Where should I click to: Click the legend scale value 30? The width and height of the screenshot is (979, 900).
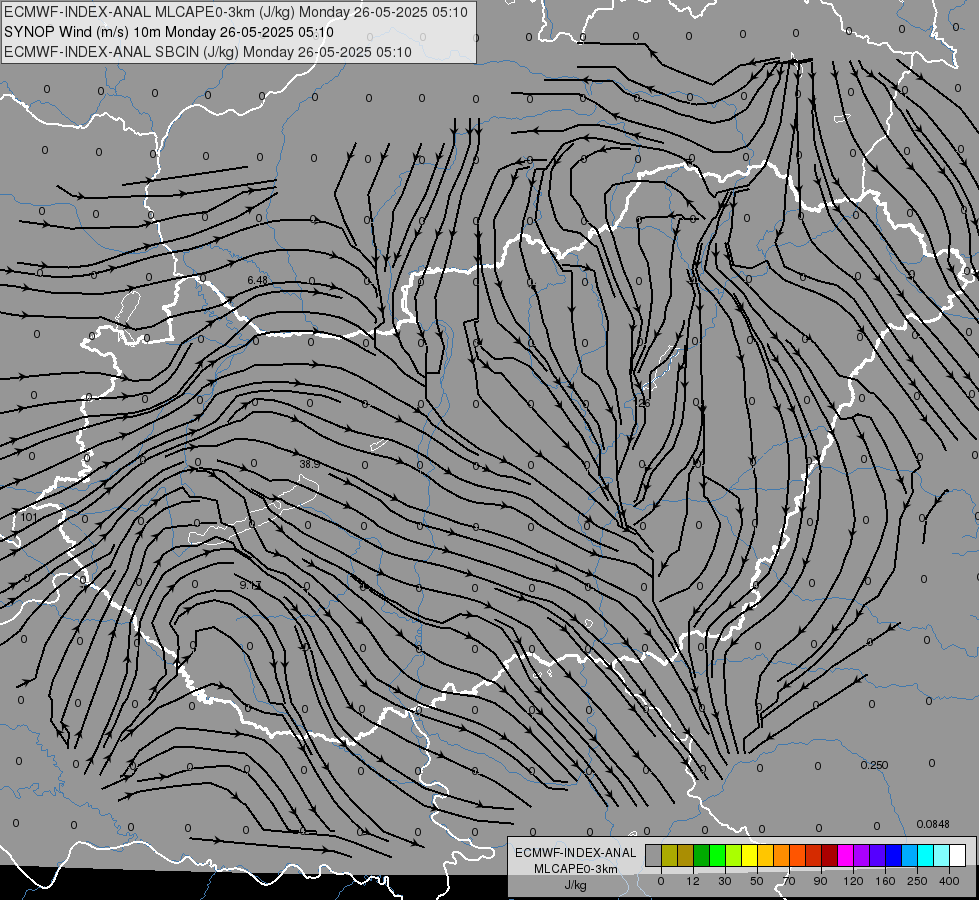click(x=725, y=881)
